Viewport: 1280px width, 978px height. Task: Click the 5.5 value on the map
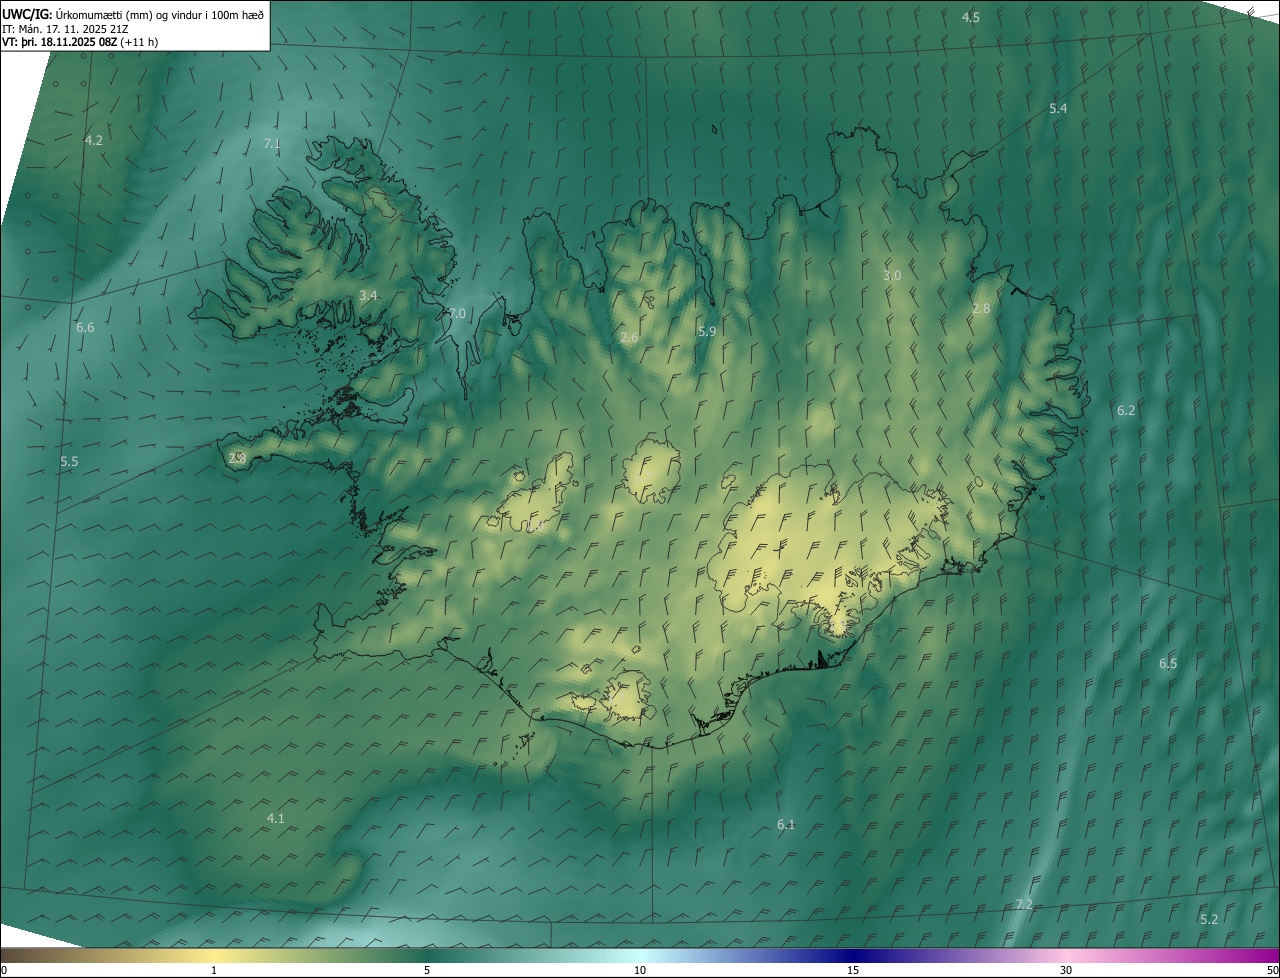coord(69,462)
